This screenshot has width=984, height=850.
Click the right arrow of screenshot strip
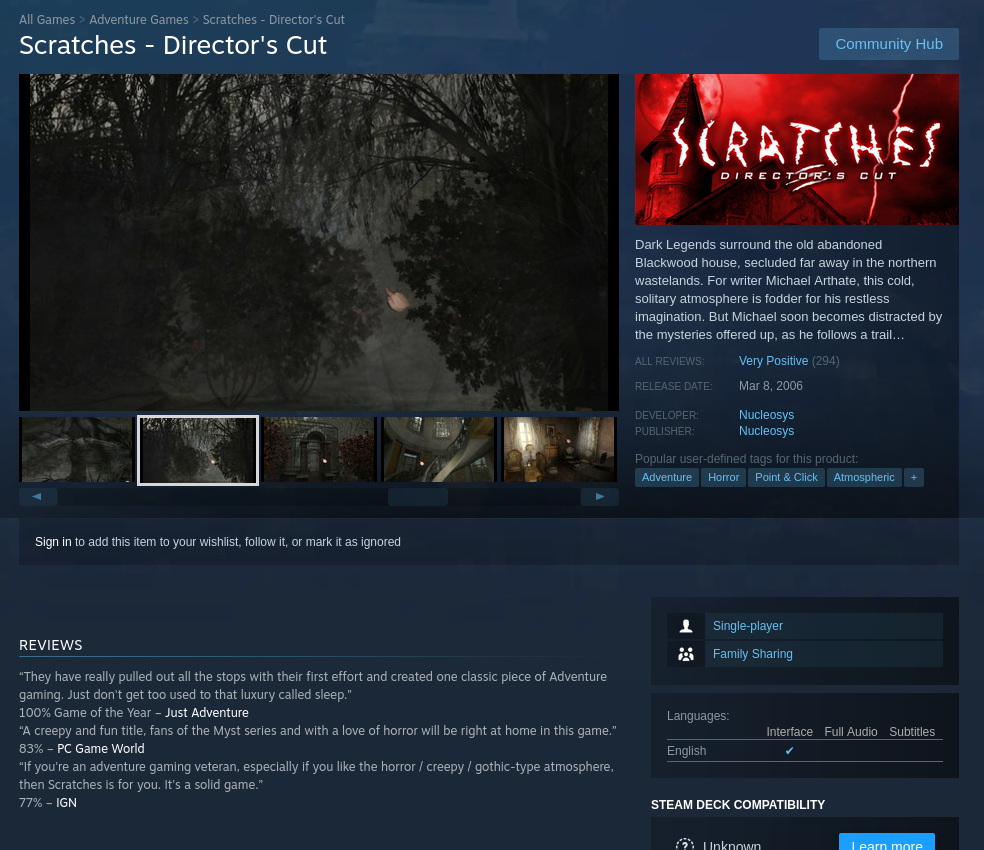pos(599,497)
